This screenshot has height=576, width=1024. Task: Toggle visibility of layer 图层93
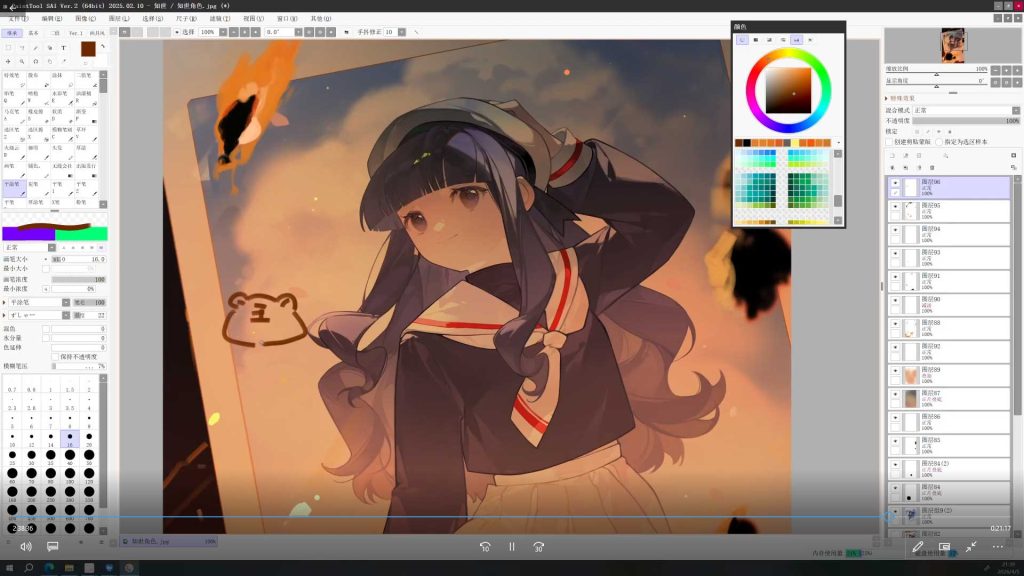[x=895, y=254]
